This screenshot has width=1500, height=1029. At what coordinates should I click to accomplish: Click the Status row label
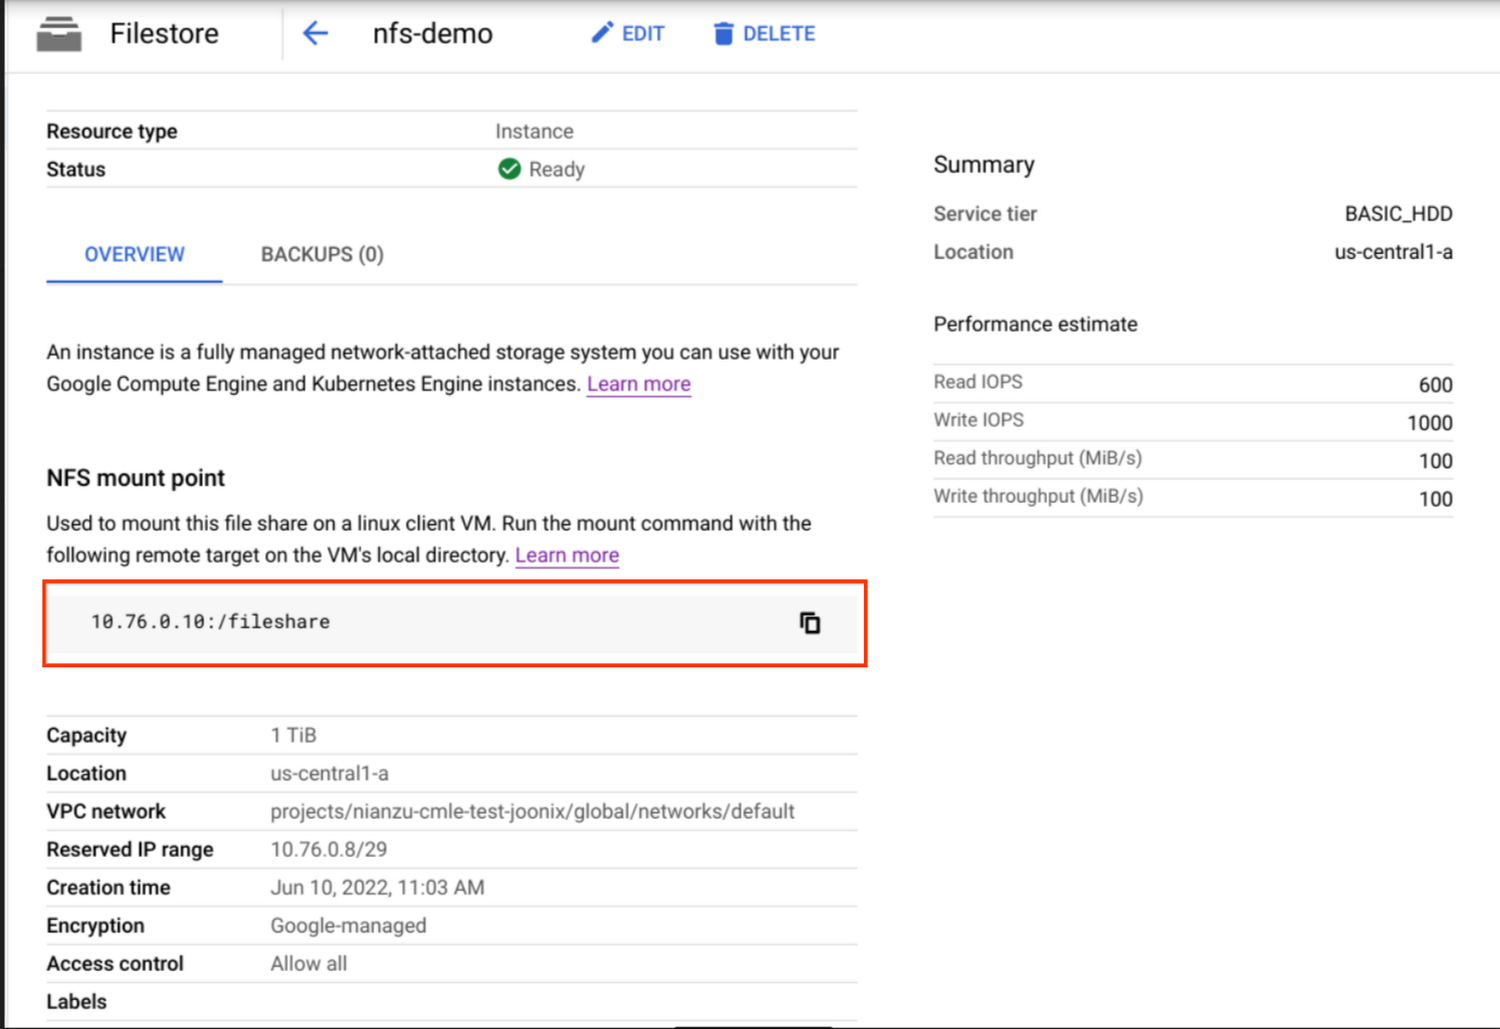75,169
